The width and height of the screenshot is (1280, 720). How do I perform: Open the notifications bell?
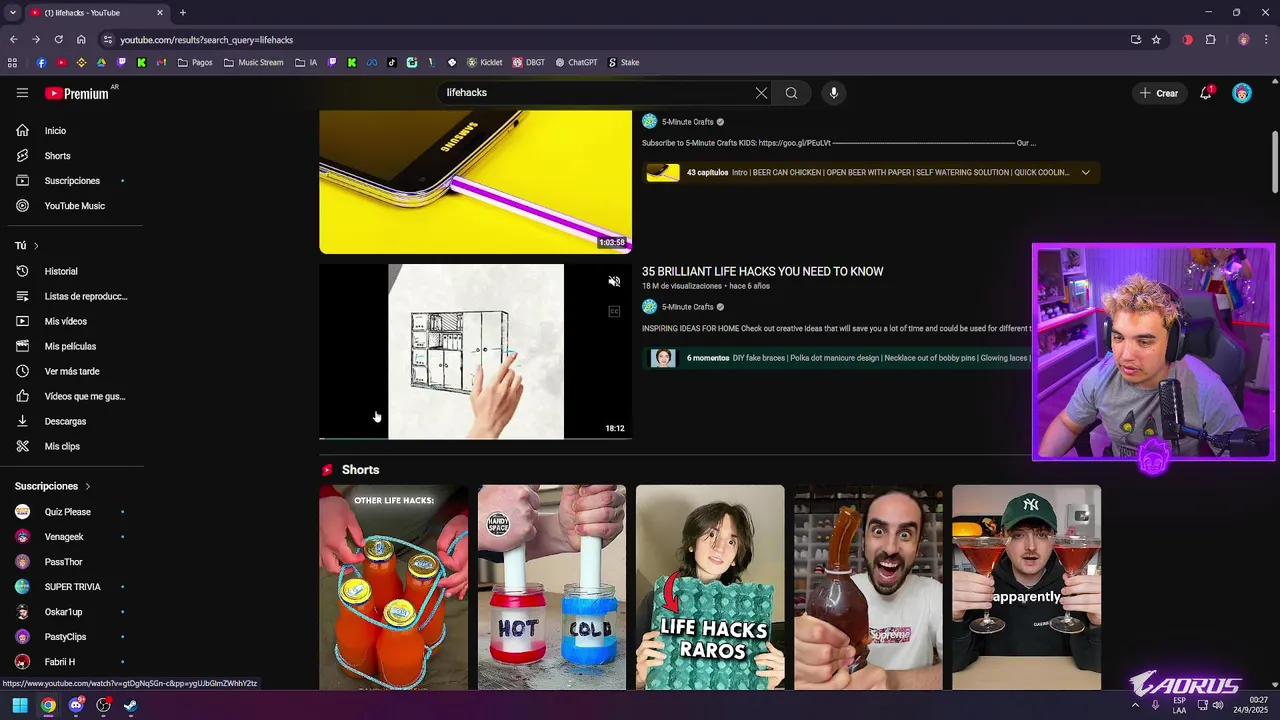point(1207,92)
